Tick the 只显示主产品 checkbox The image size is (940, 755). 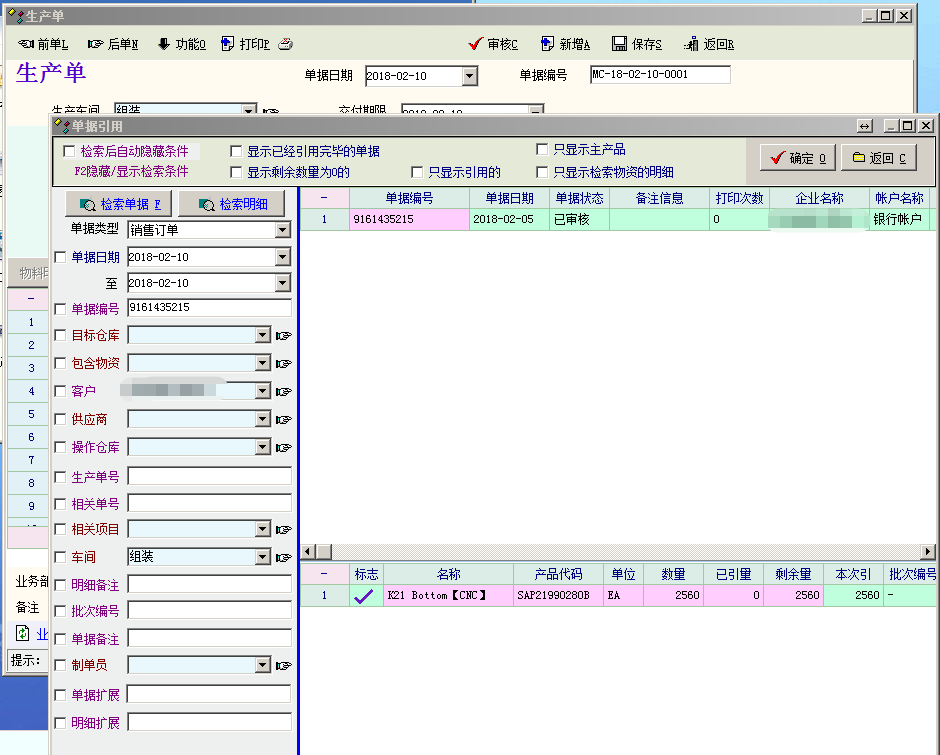[x=543, y=150]
